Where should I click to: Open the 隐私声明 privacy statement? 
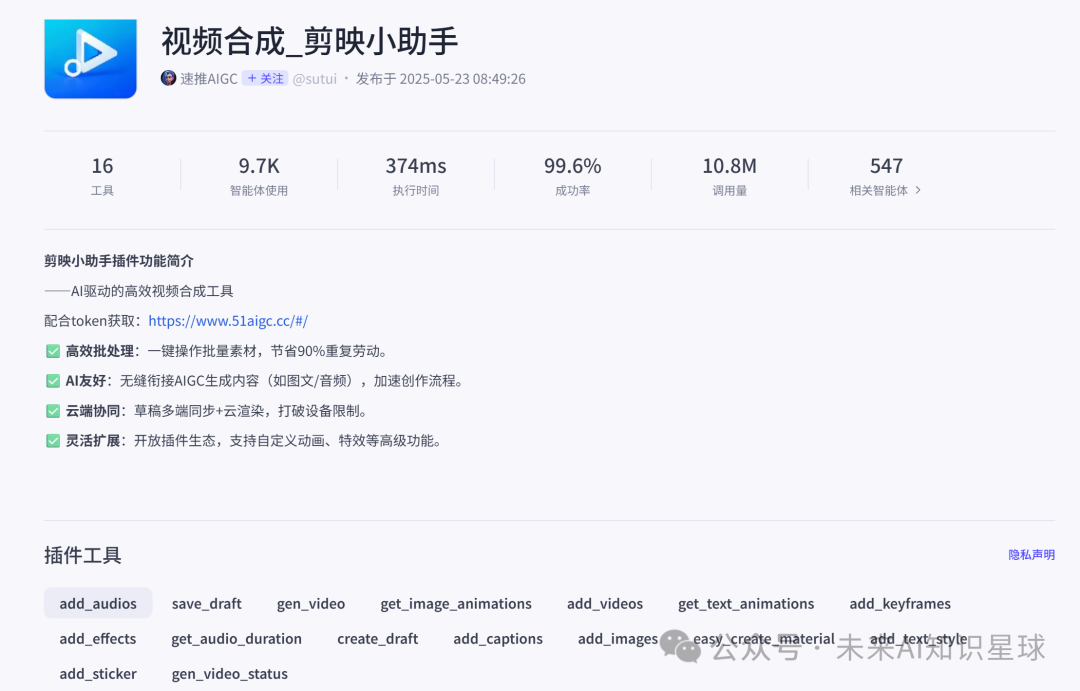point(1031,555)
